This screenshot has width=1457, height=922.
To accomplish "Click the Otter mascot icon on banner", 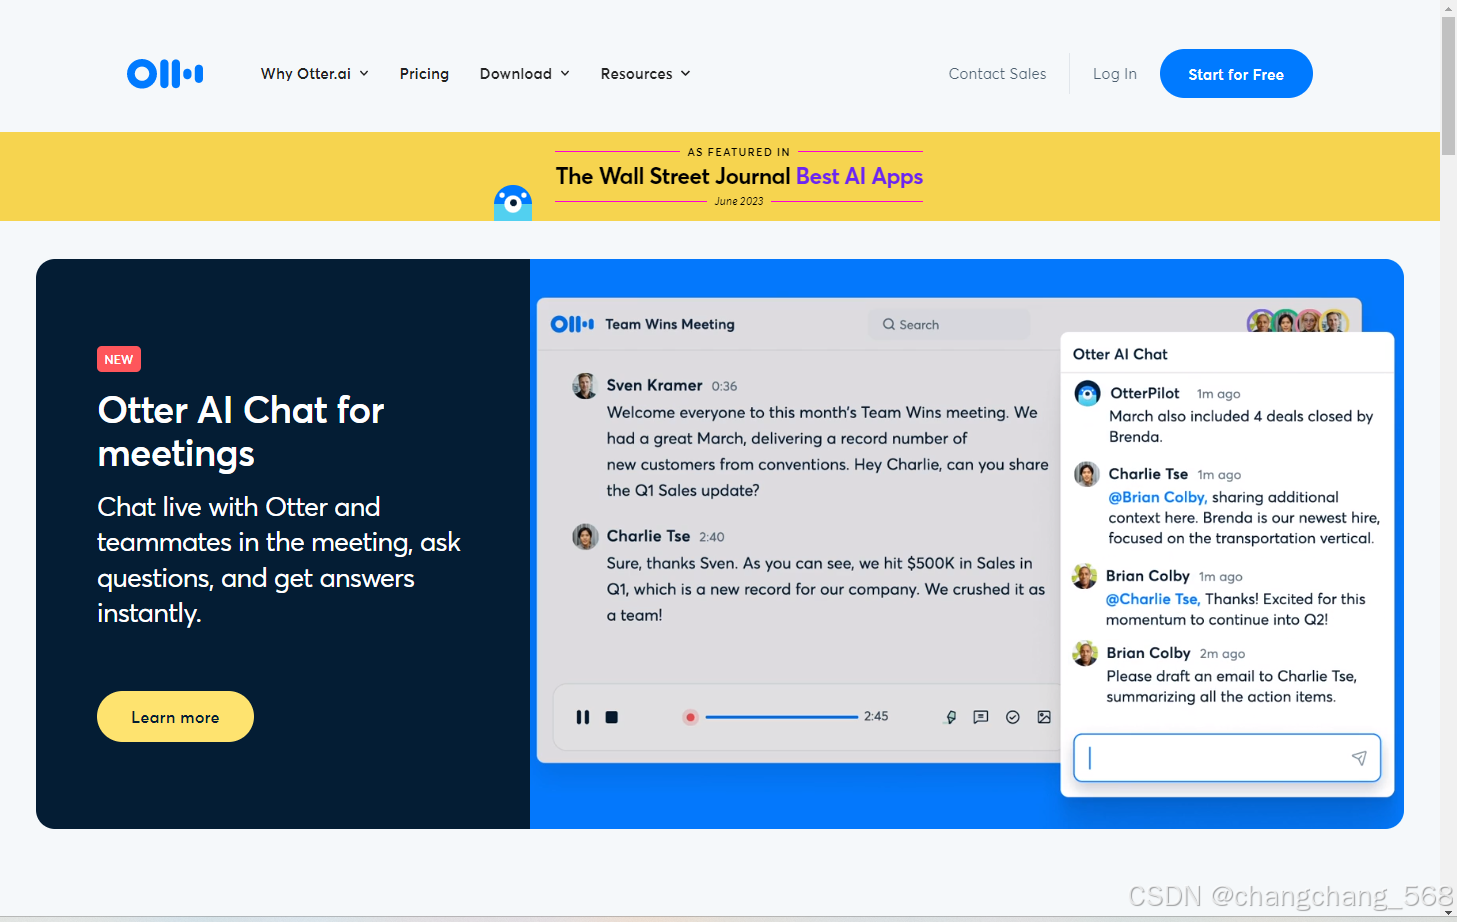I will pyautogui.click(x=513, y=203).
